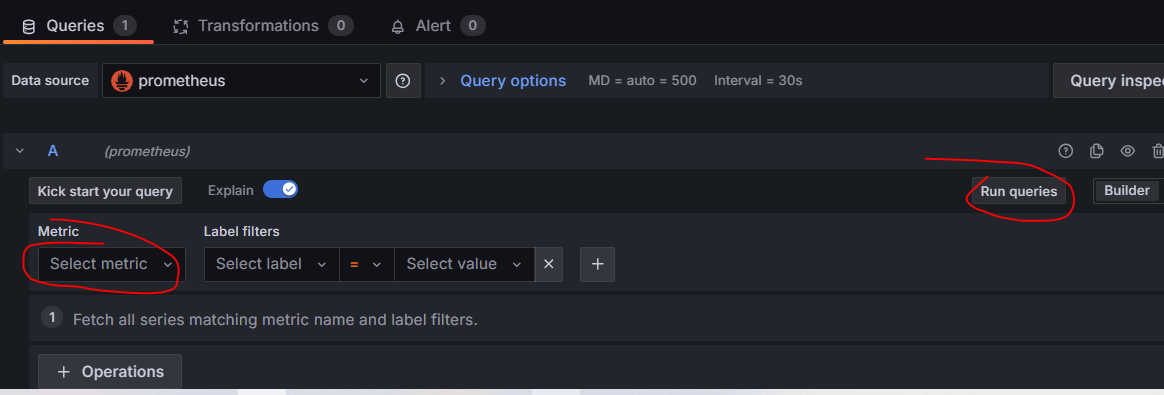Image resolution: width=1164 pixels, height=395 pixels.
Task: Click the step number 1 badge
Action: pyautogui.click(x=52, y=319)
